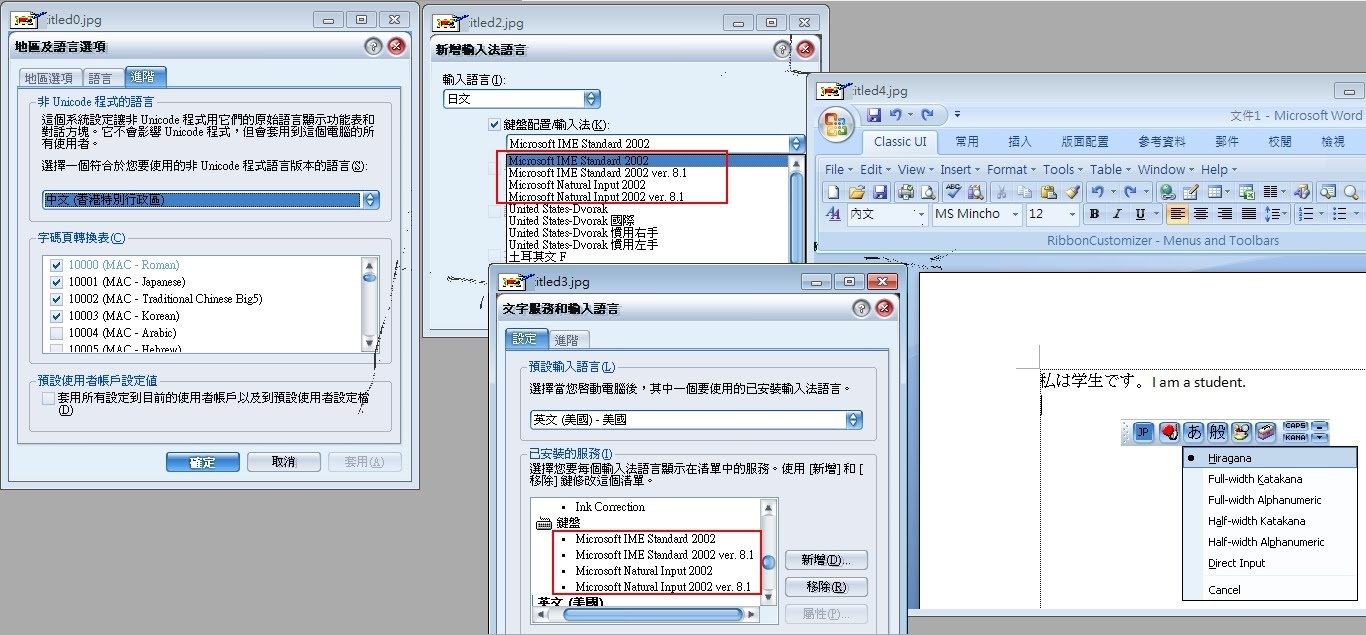Click the Office button in Word
1366x635 pixels.
835,125
